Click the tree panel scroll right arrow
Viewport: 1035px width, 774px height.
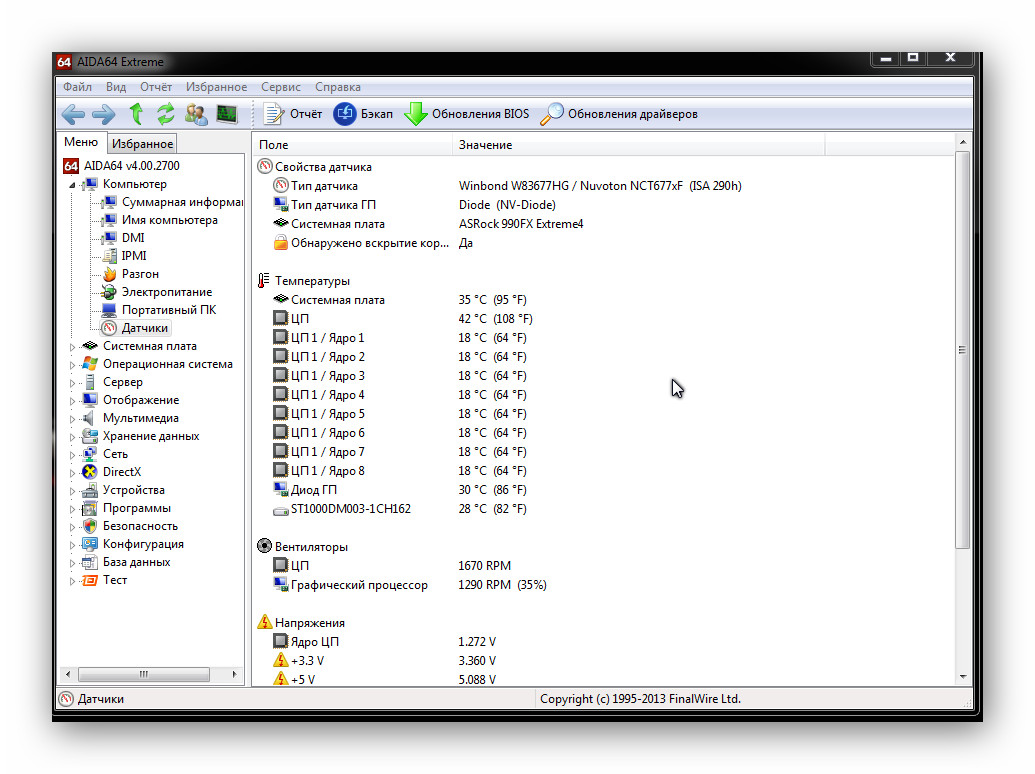[234, 674]
